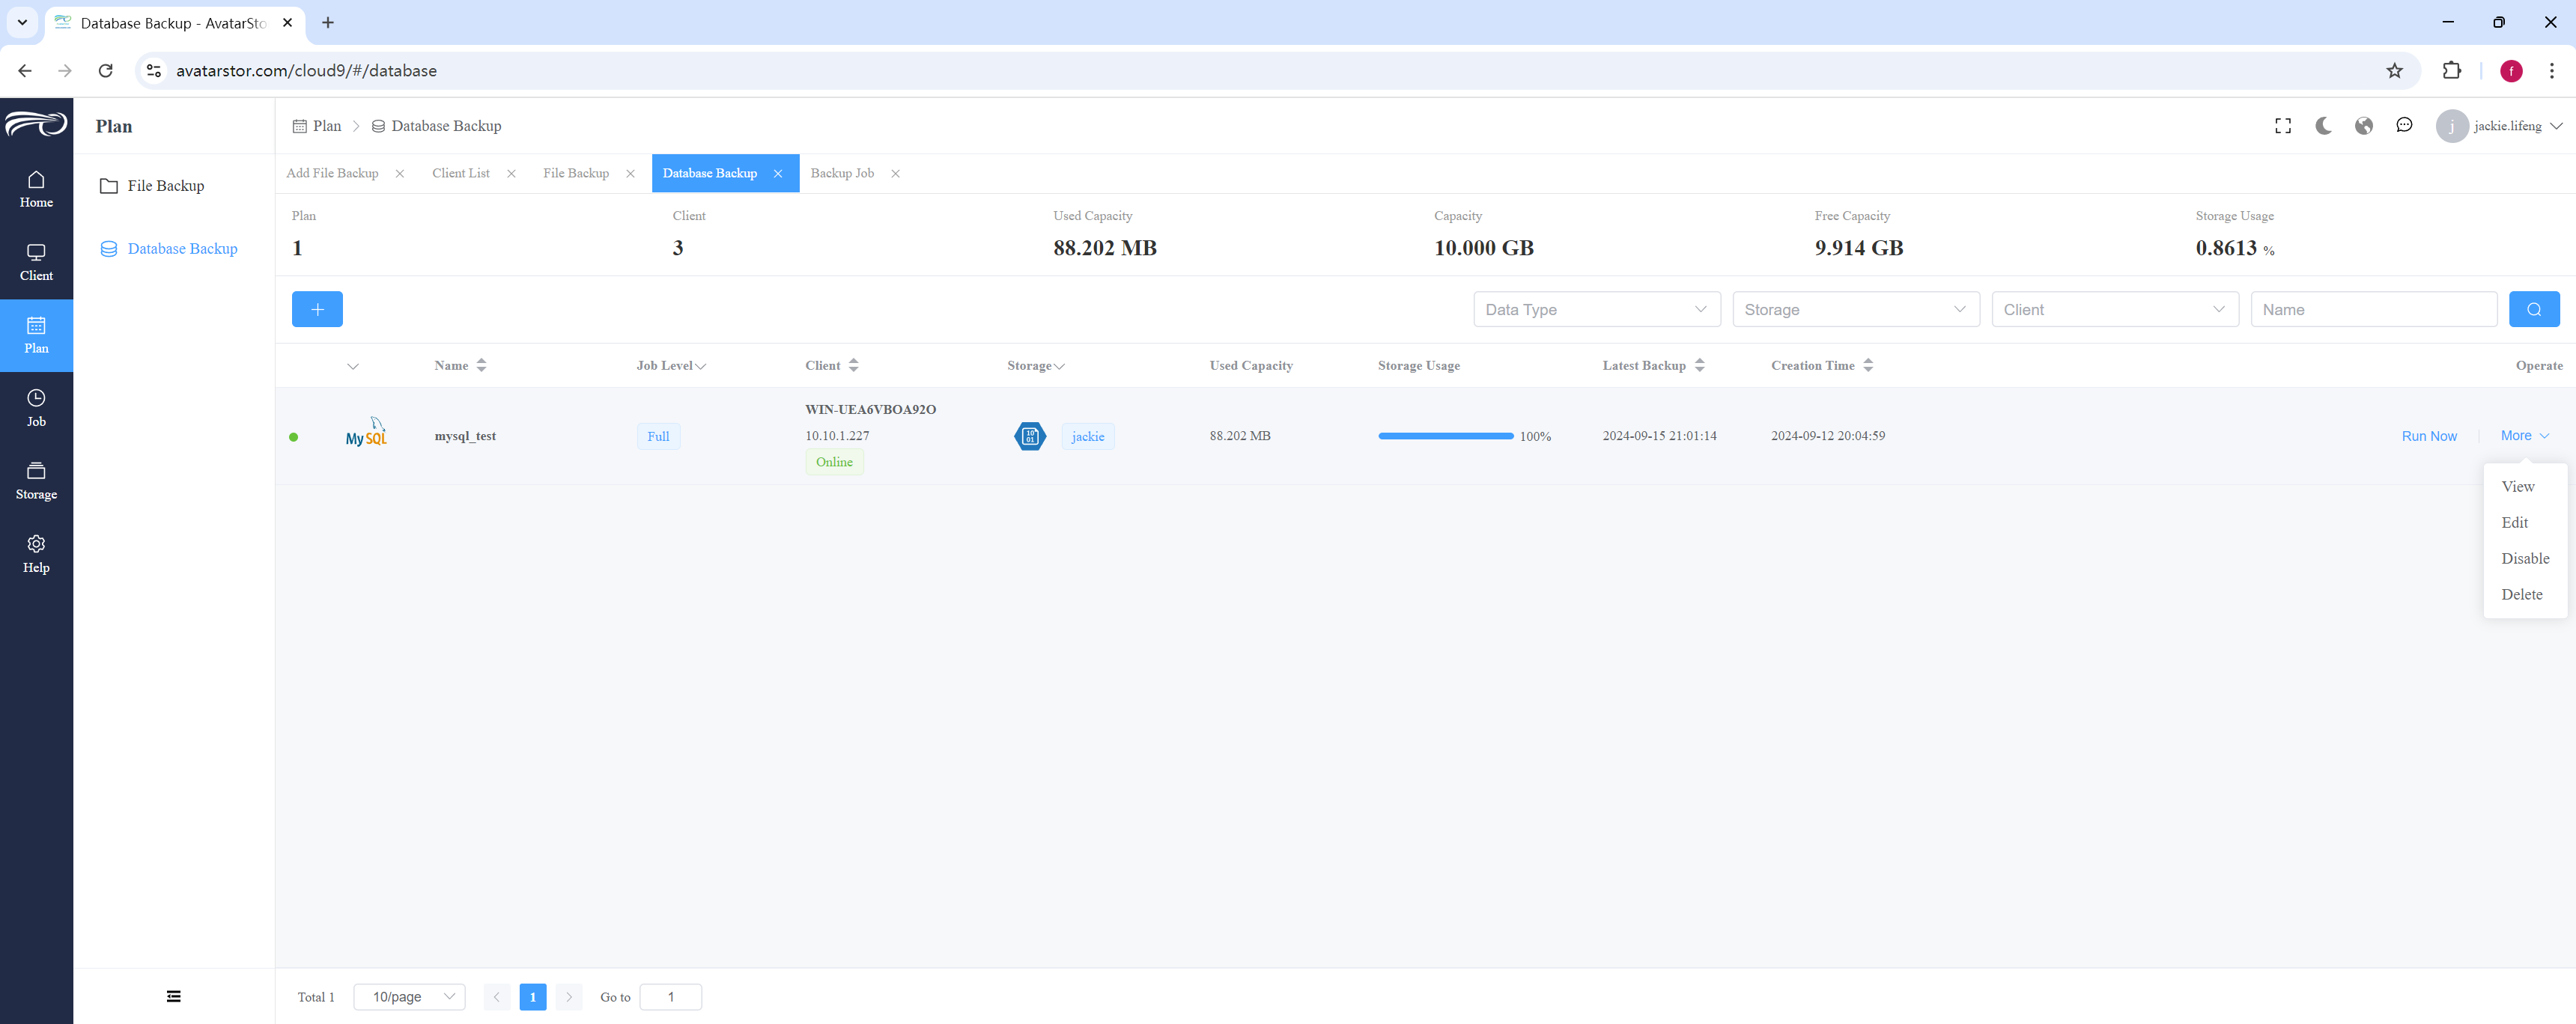Close the Client List tab
The image size is (2576, 1024).
click(x=511, y=174)
